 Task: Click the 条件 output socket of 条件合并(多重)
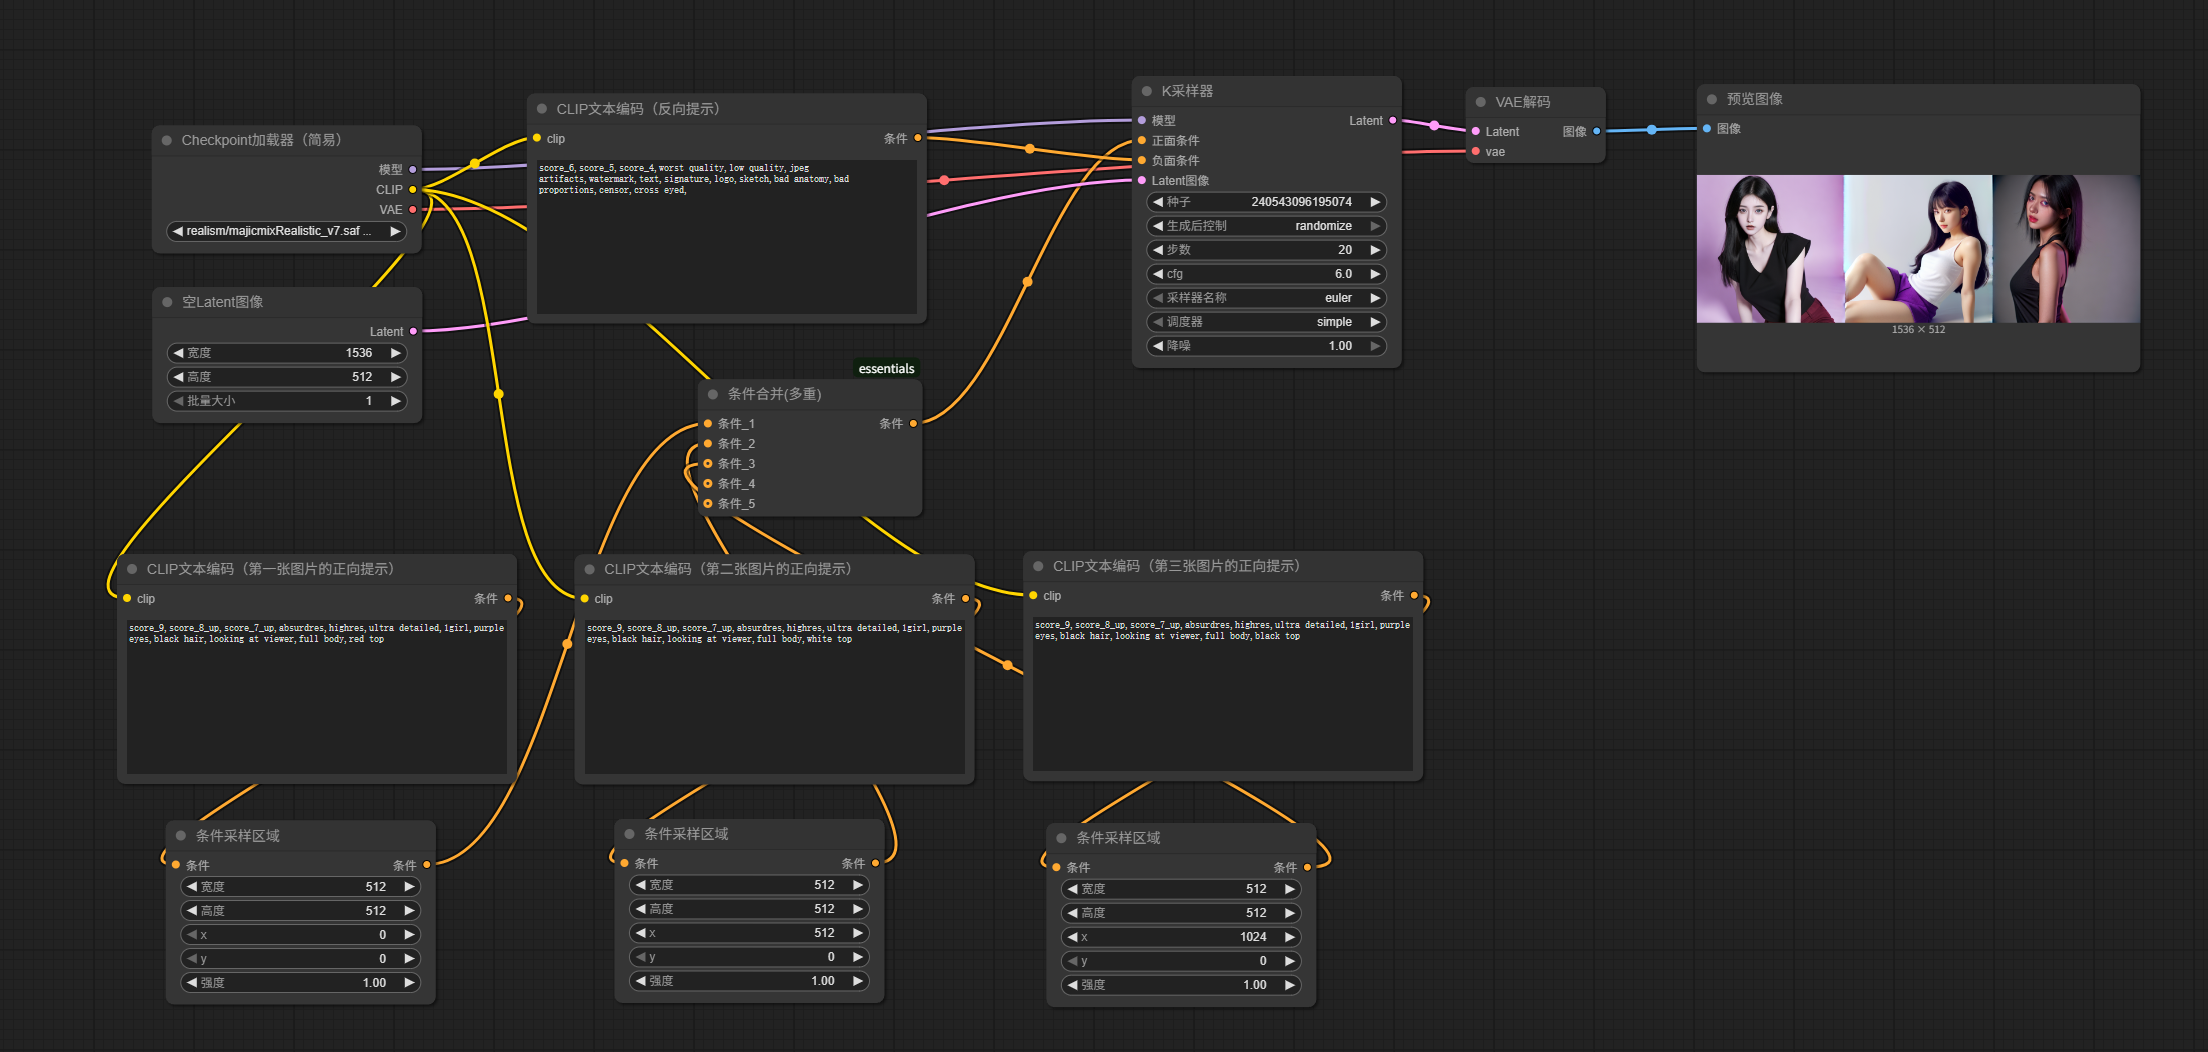pyautogui.click(x=913, y=423)
